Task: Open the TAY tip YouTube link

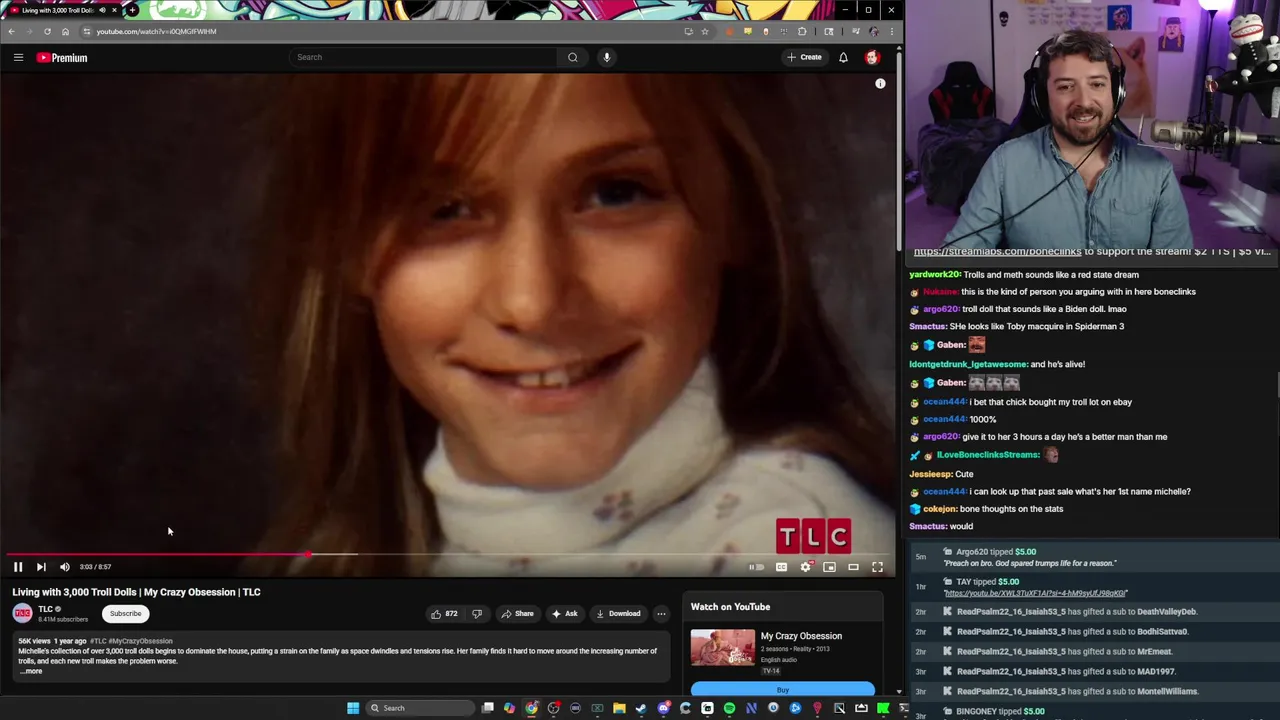Action: 1035,593
